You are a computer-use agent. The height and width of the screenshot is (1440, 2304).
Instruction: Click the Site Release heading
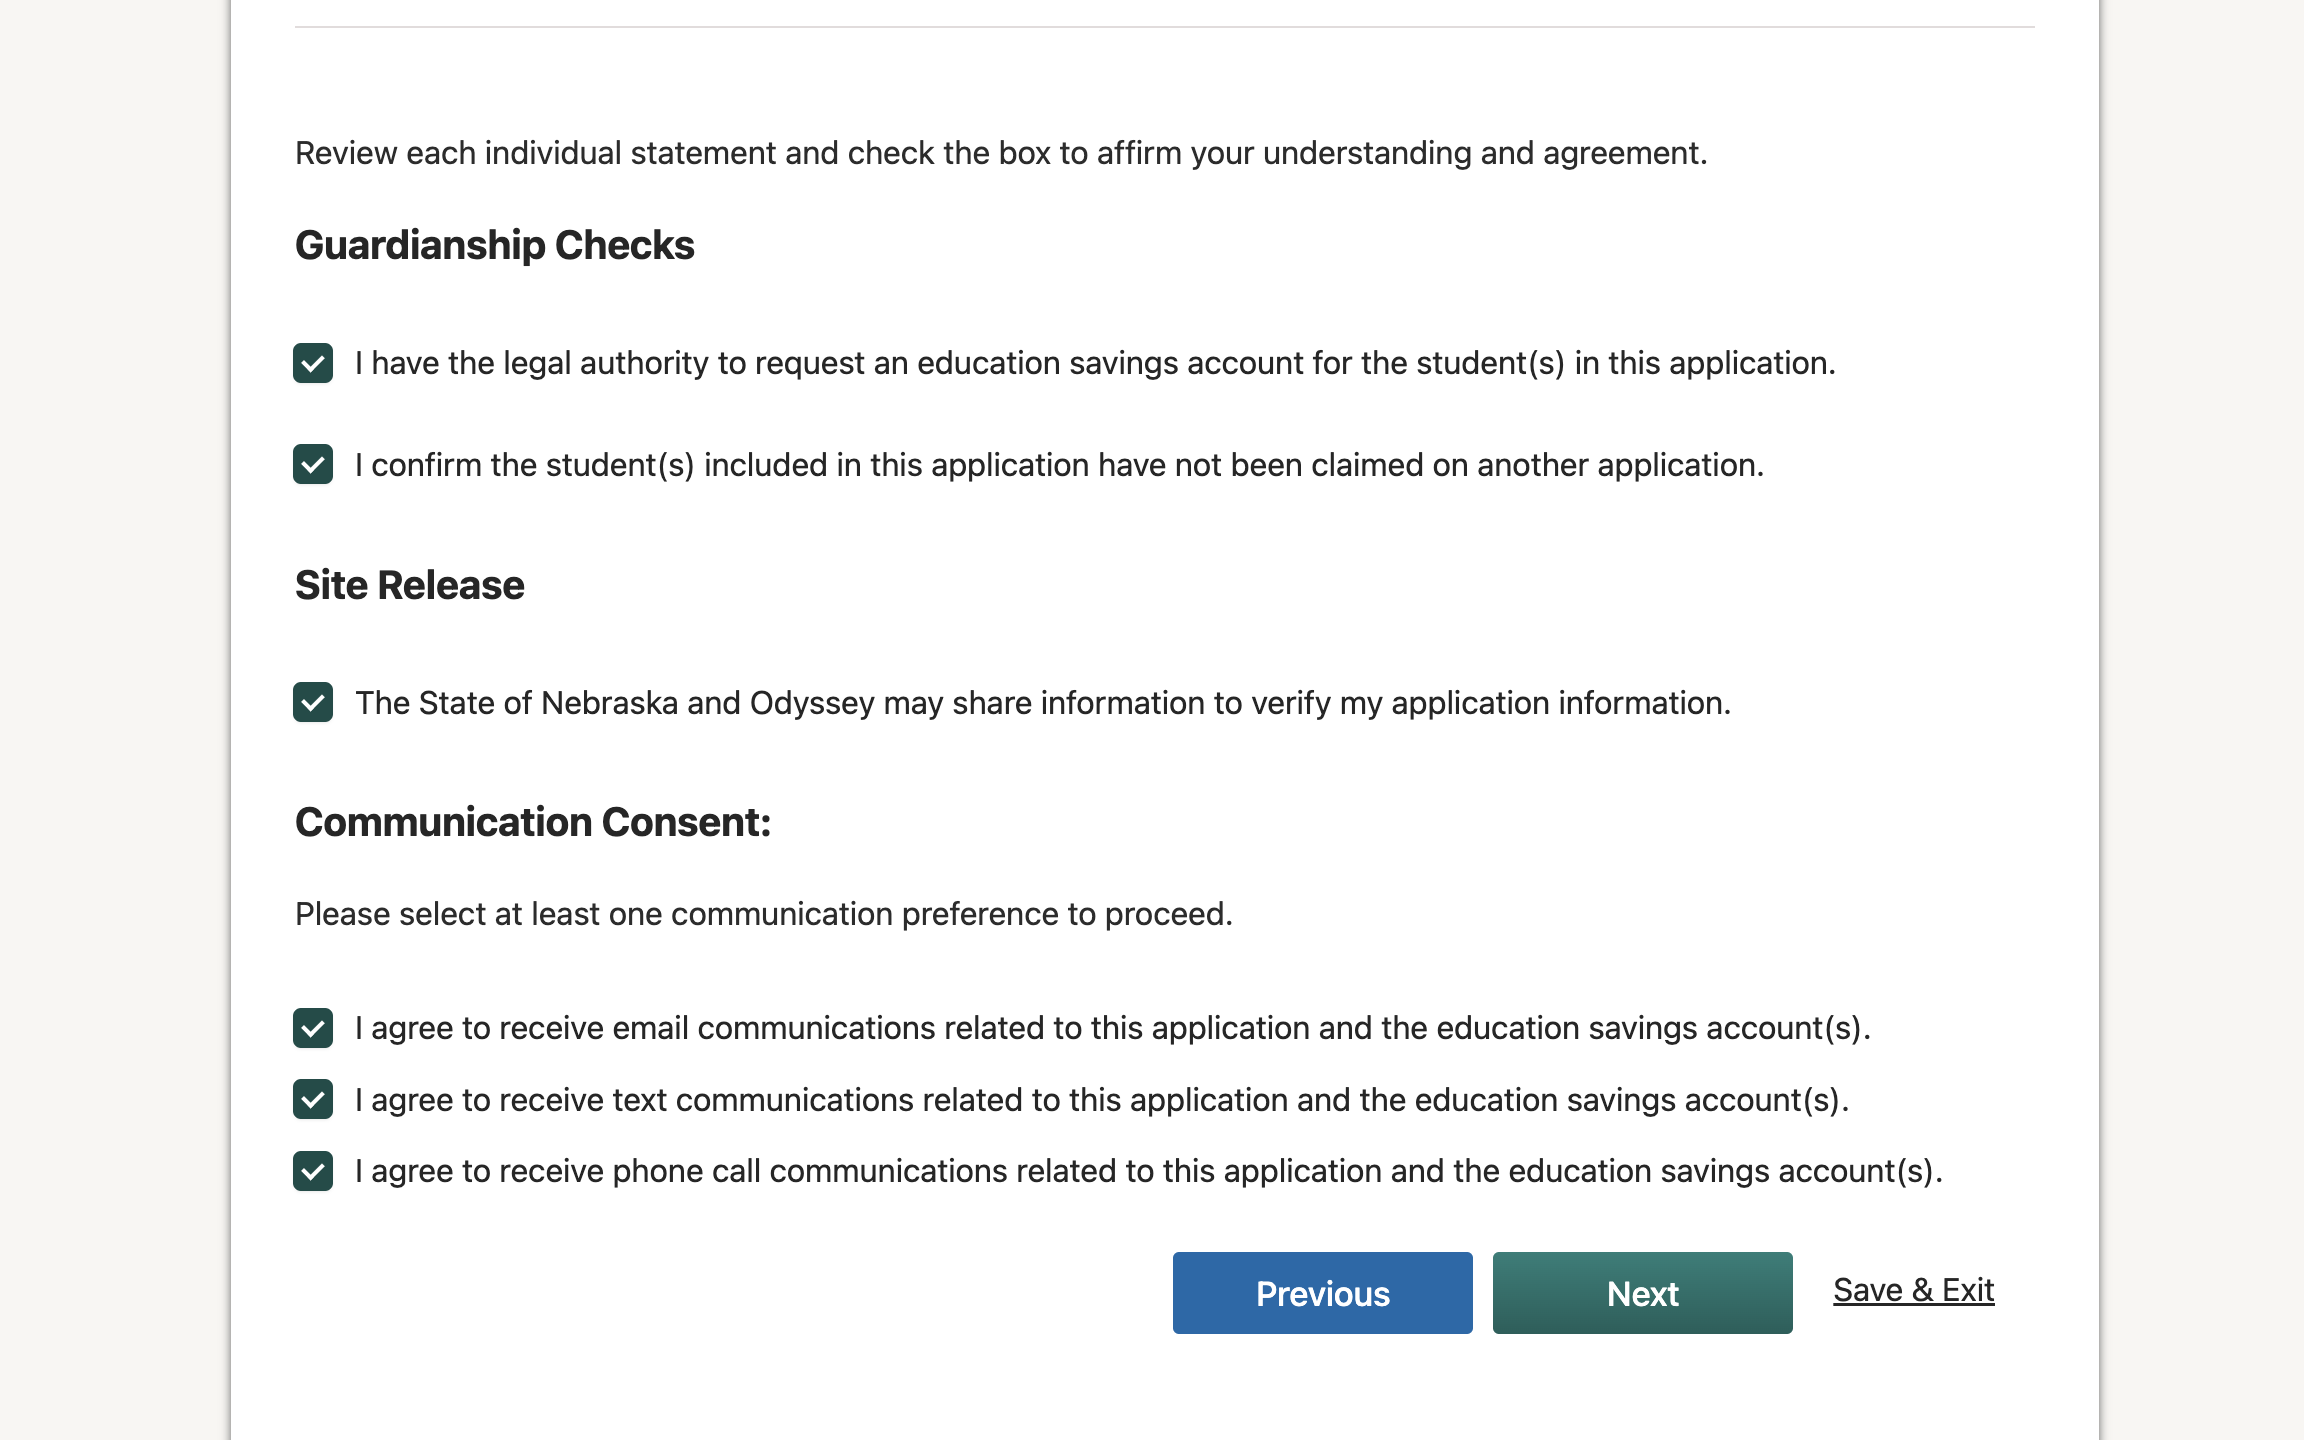409,585
